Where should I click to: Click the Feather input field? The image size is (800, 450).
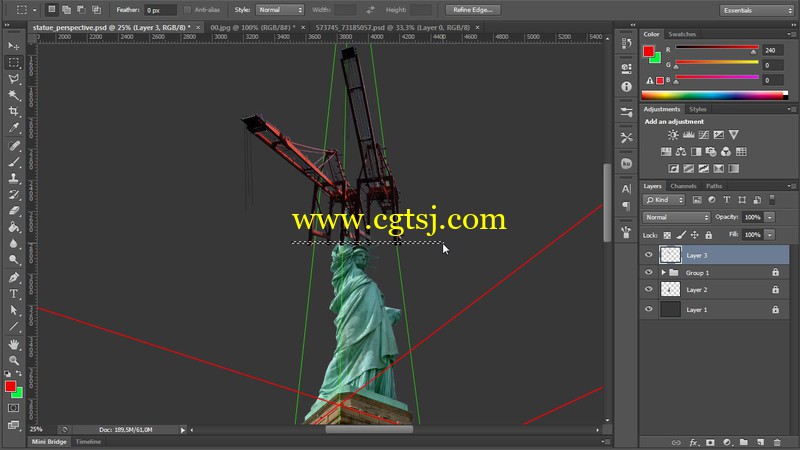tap(160, 10)
